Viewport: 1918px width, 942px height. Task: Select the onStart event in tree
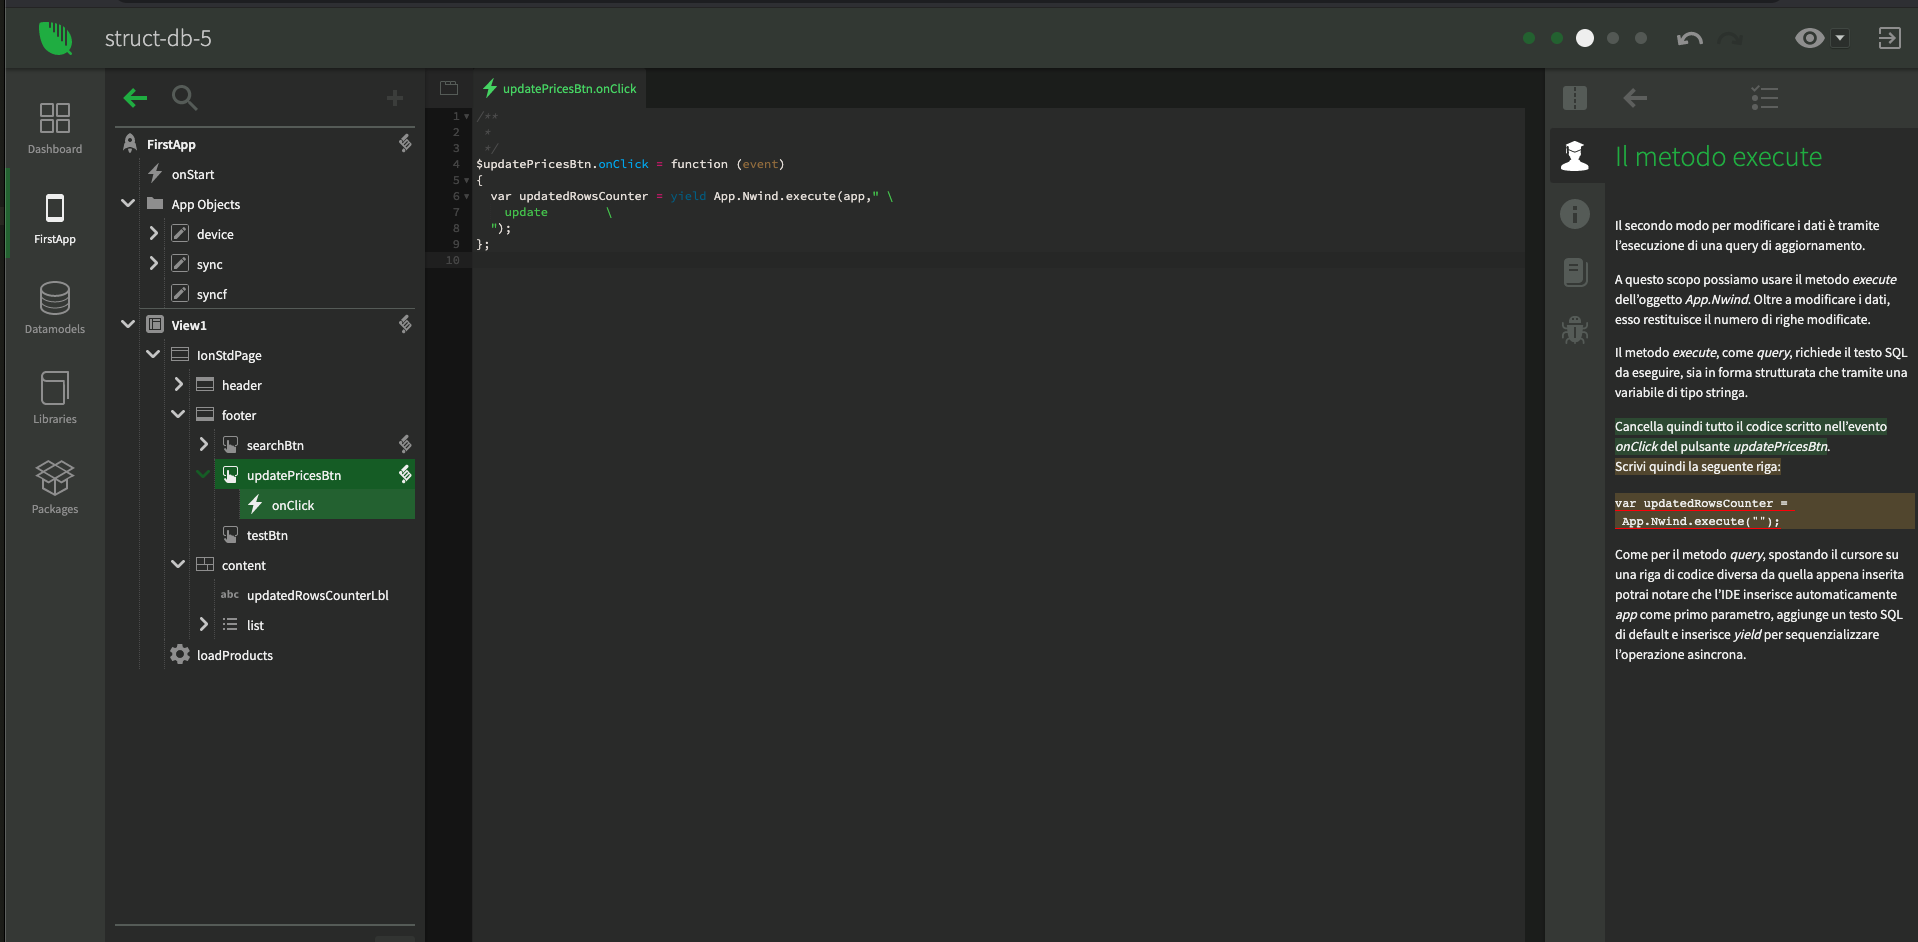193,174
